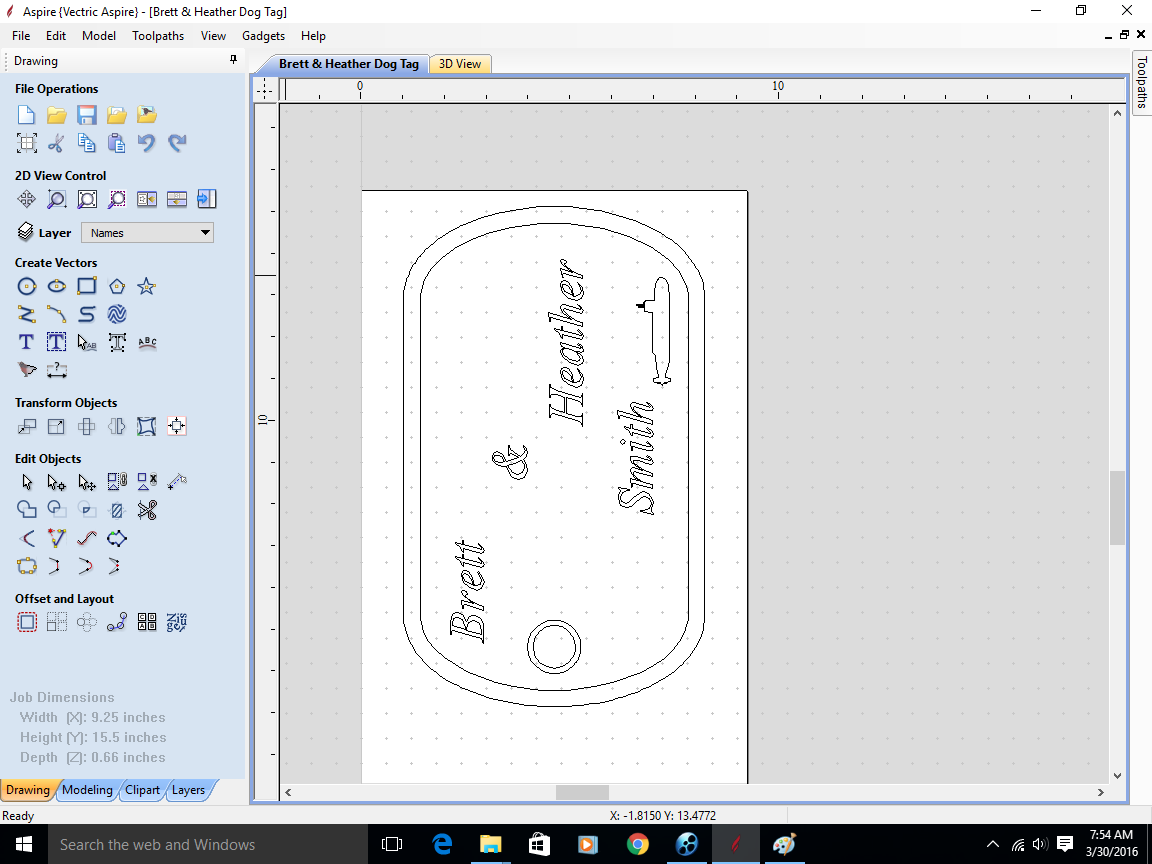
Task: Expand the Toolpaths side panel tab
Action: [x=1142, y=81]
